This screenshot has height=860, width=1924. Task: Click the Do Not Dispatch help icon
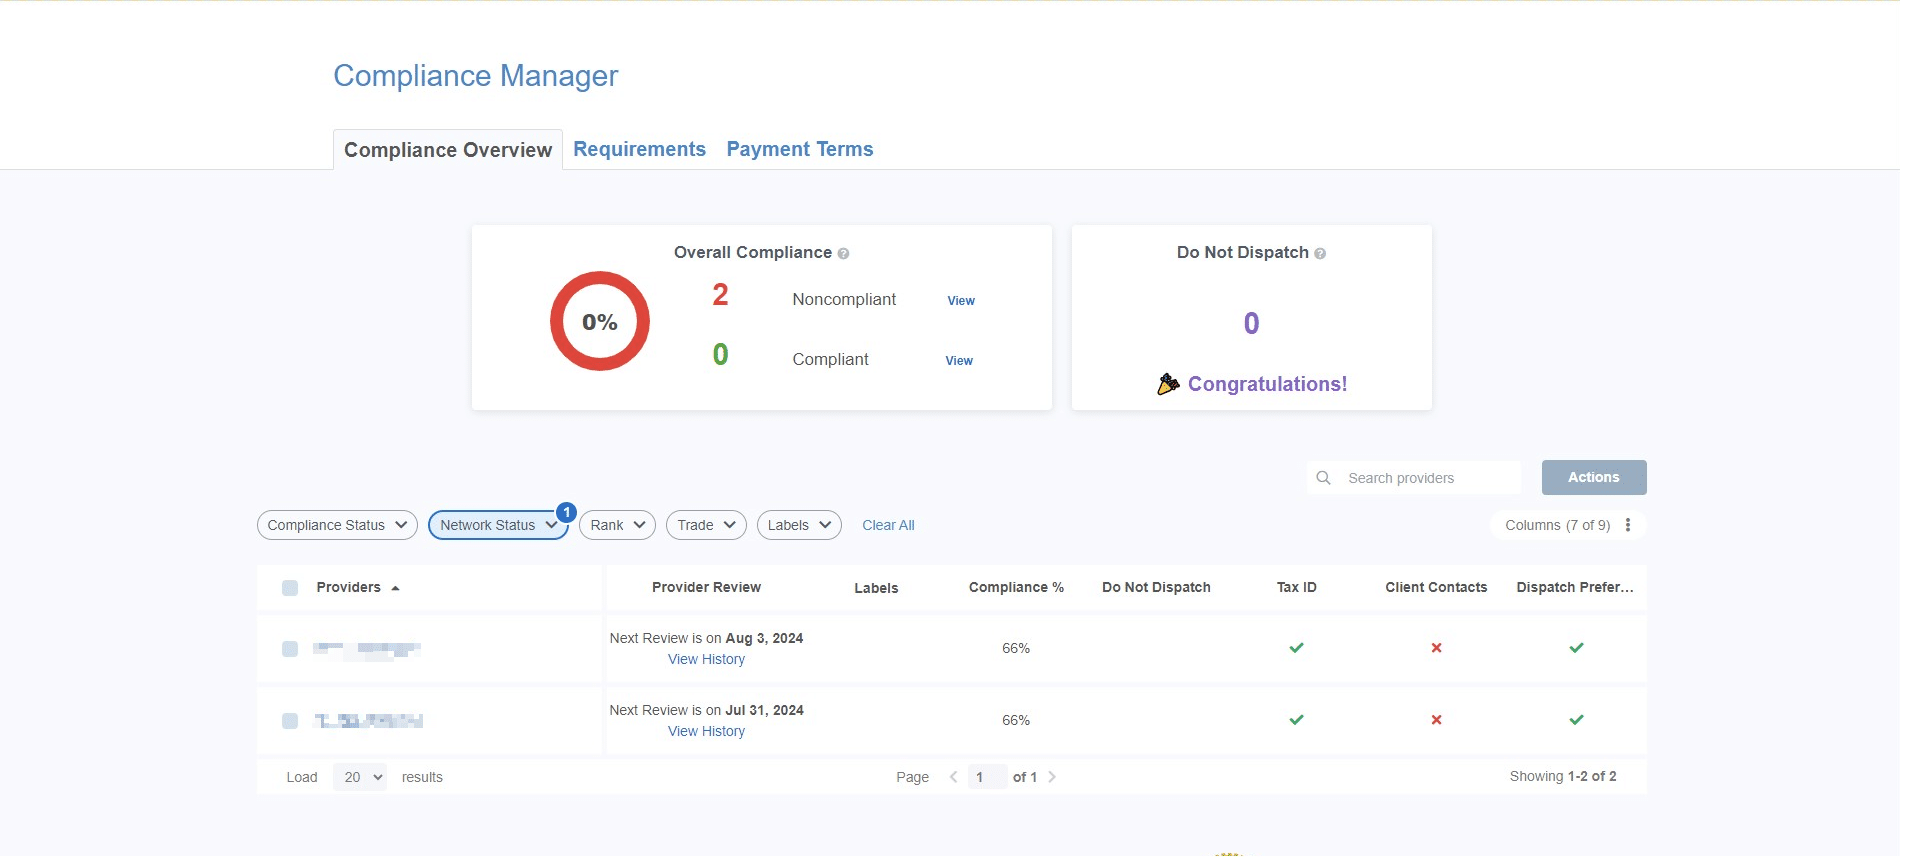pos(1320,254)
